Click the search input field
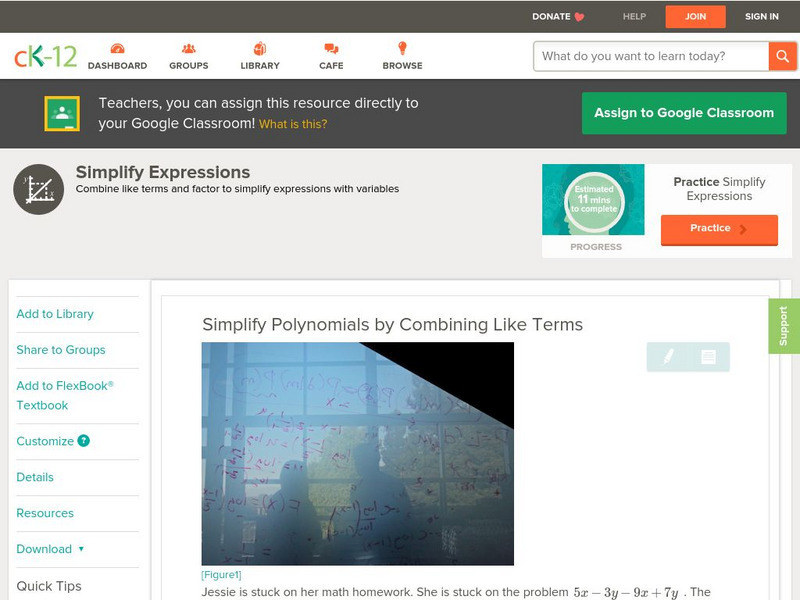Screen dimensions: 800x600 pos(651,56)
